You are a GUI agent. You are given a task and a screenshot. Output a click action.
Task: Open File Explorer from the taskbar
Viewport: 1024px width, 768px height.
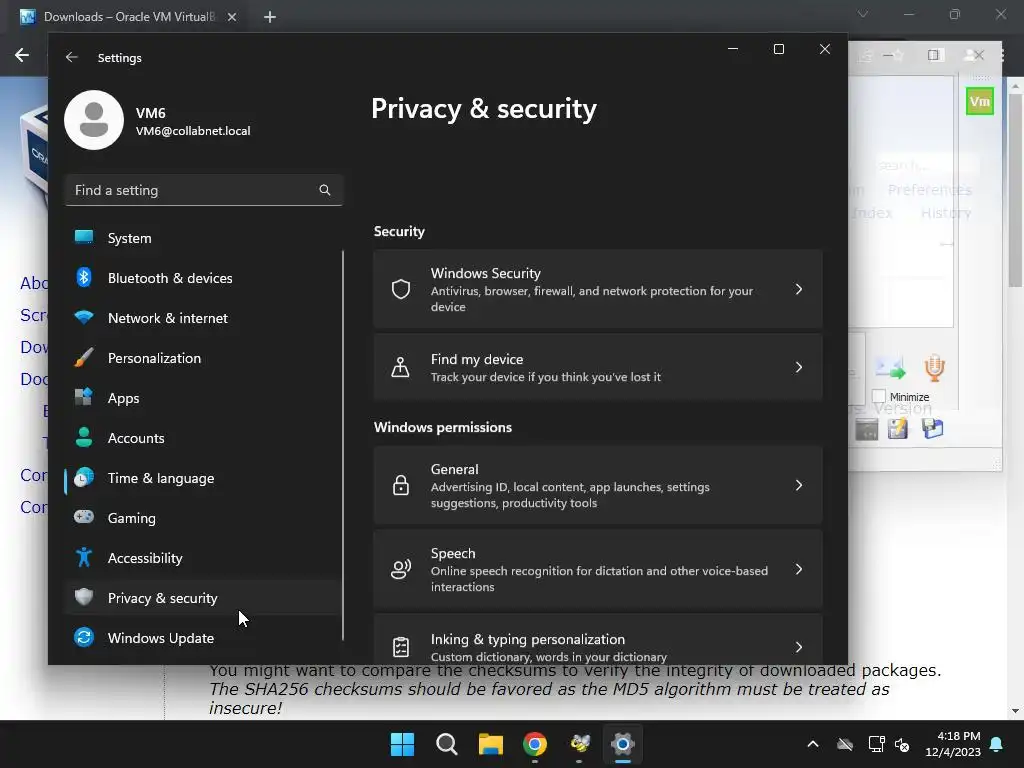click(x=490, y=744)
